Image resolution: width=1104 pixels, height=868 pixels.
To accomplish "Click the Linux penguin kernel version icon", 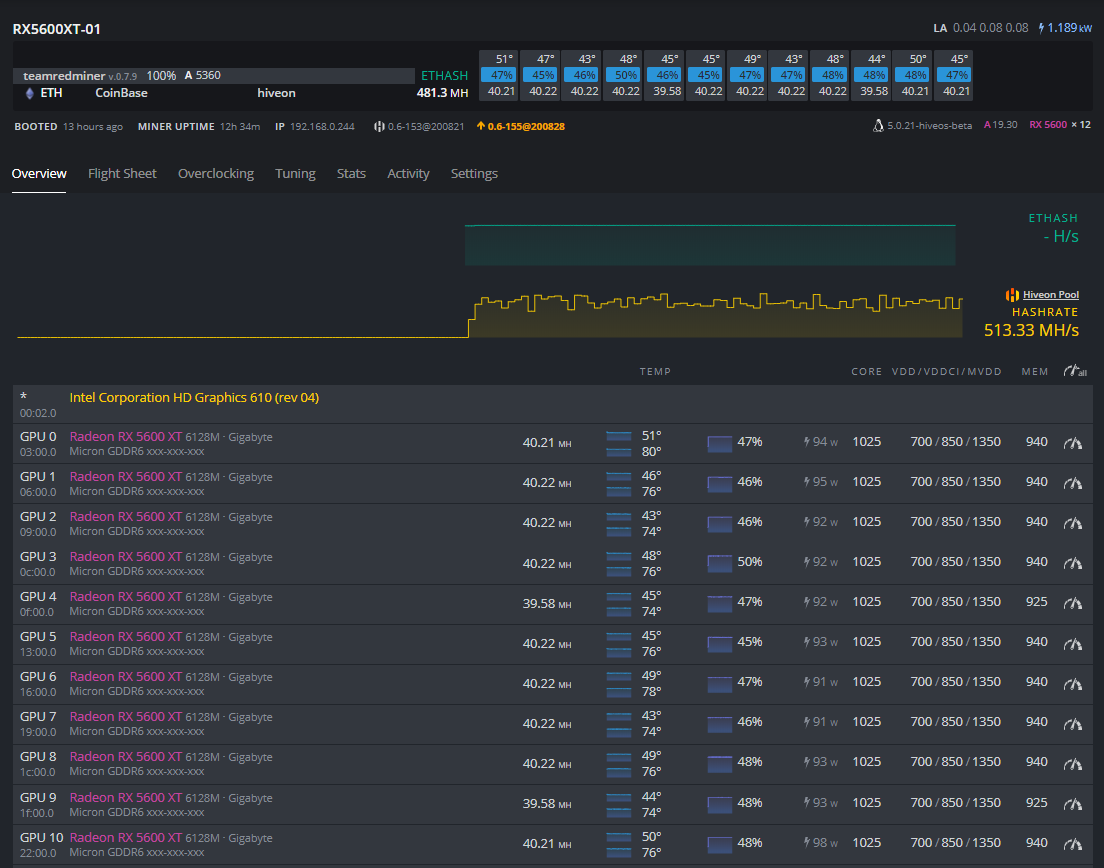I will [878, 126].
